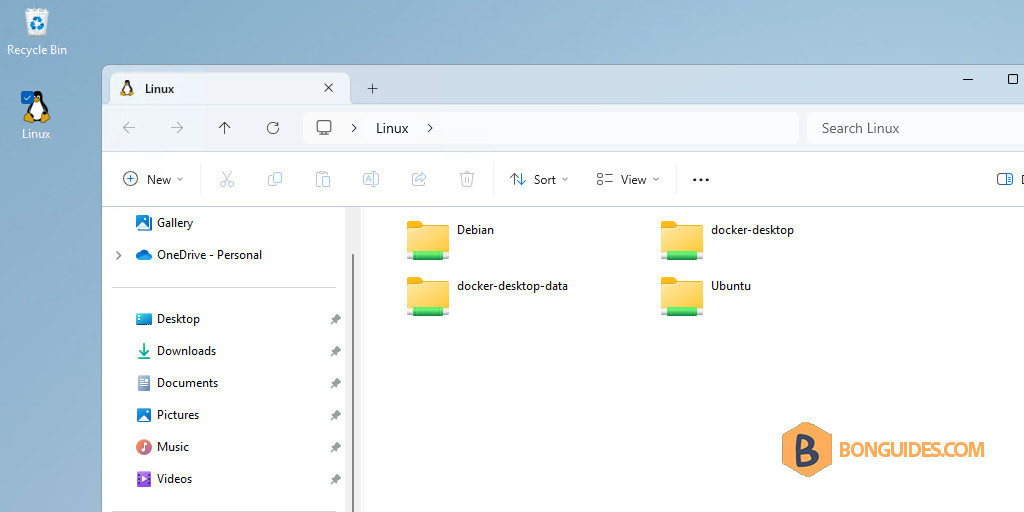The width and height of the screenshot is (1024, 512).
Task: Select the docker-desktop folder icon
Action: (682, 240)
